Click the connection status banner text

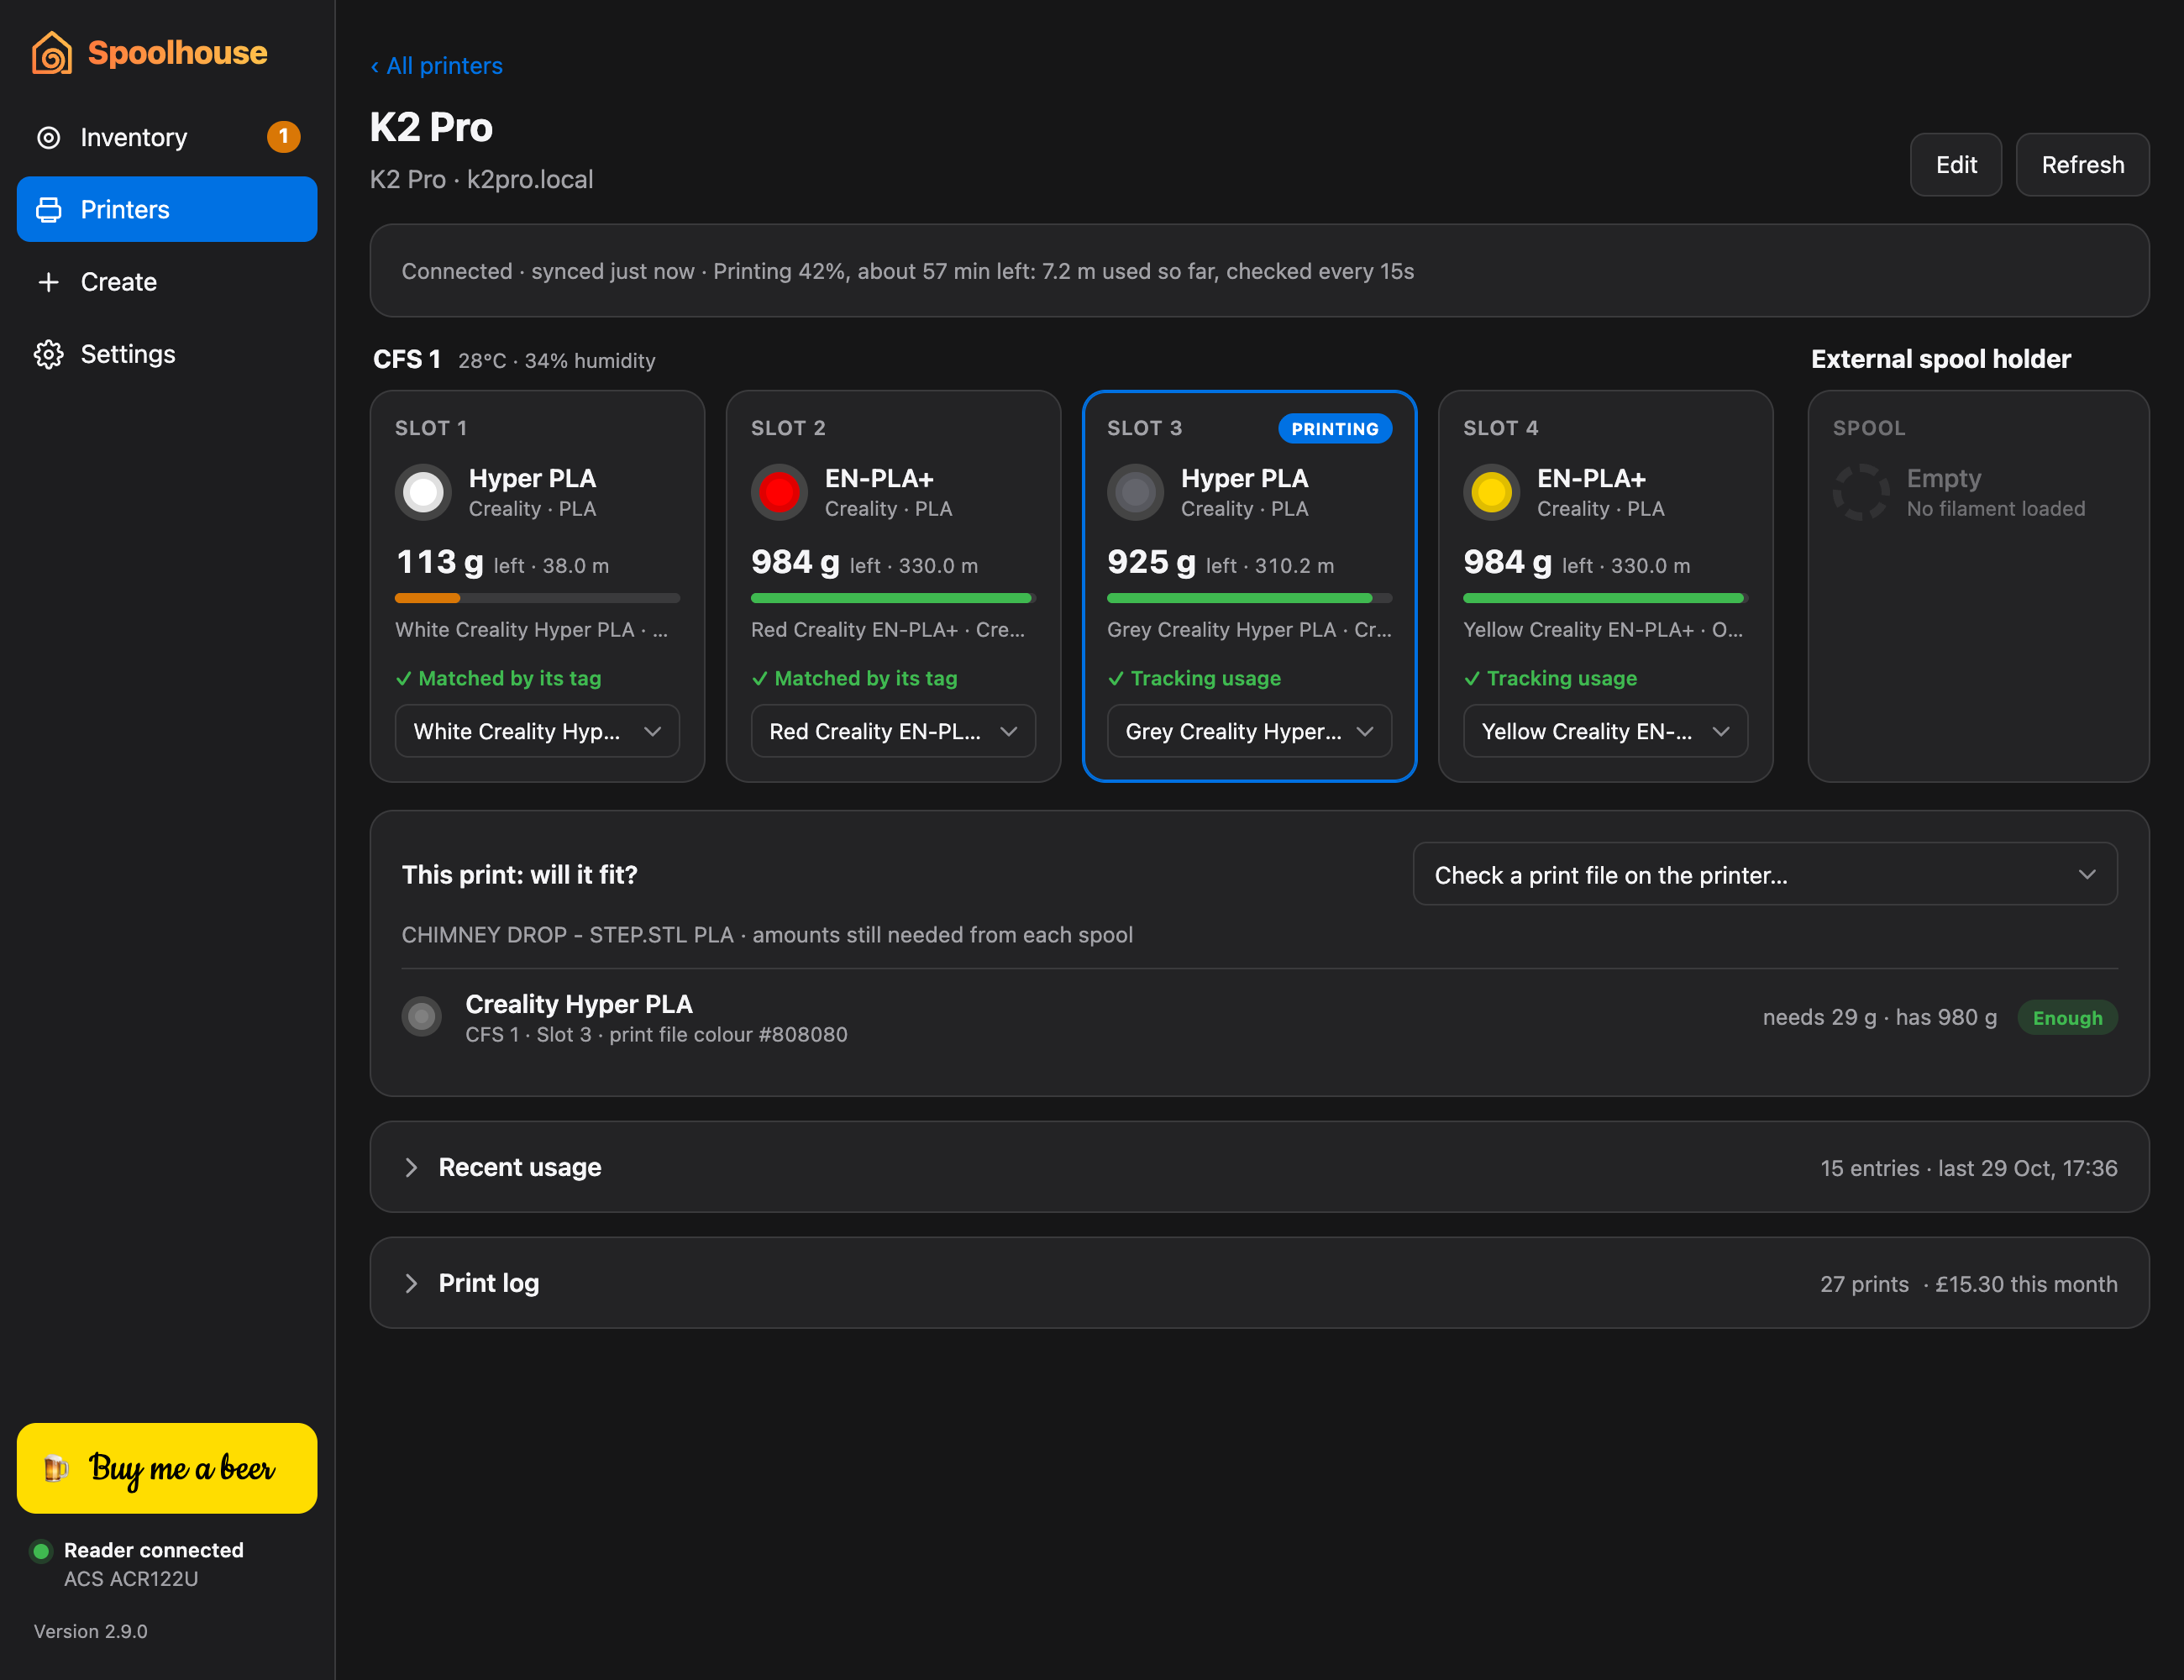(x=907, y=271)
